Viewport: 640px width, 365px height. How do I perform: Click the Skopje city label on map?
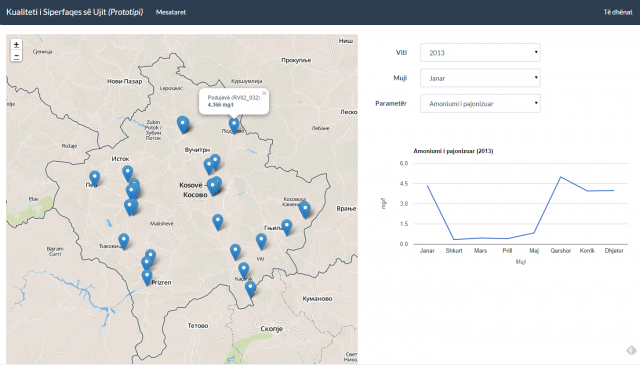tap(271, 329)
